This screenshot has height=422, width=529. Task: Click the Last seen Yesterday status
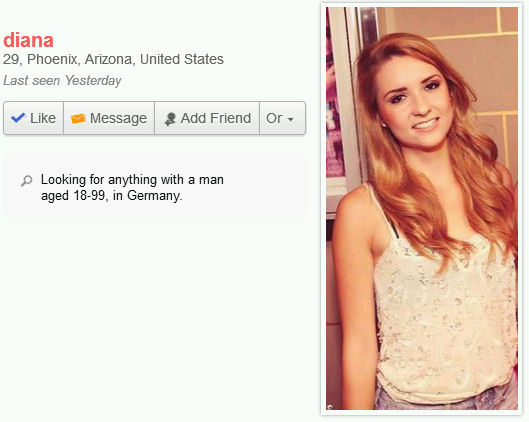pyautogui.click(x=62, y=81)
